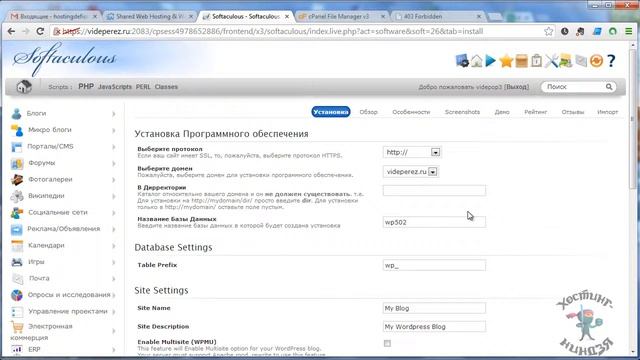
Task: Click the Порталы/CMS category icon
Action: (x=17, y=147)
